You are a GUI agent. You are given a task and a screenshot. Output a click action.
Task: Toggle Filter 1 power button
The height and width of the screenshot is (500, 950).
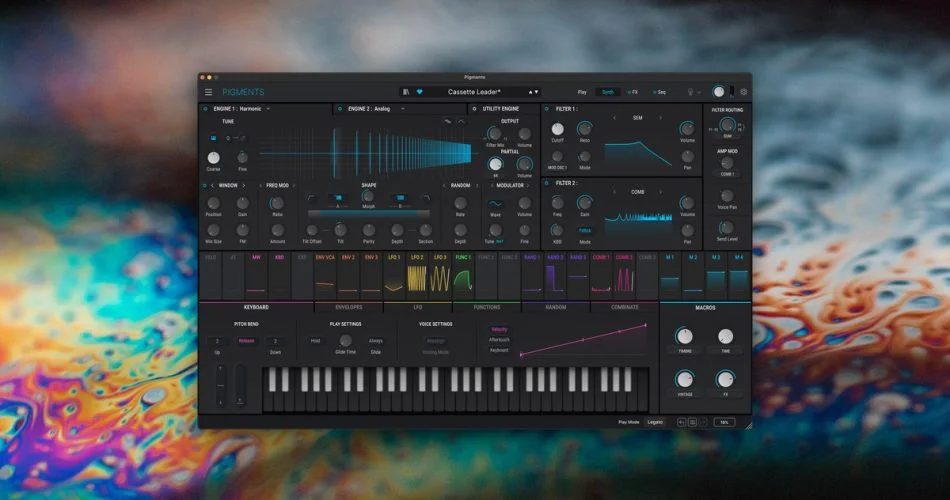point(546,109)
